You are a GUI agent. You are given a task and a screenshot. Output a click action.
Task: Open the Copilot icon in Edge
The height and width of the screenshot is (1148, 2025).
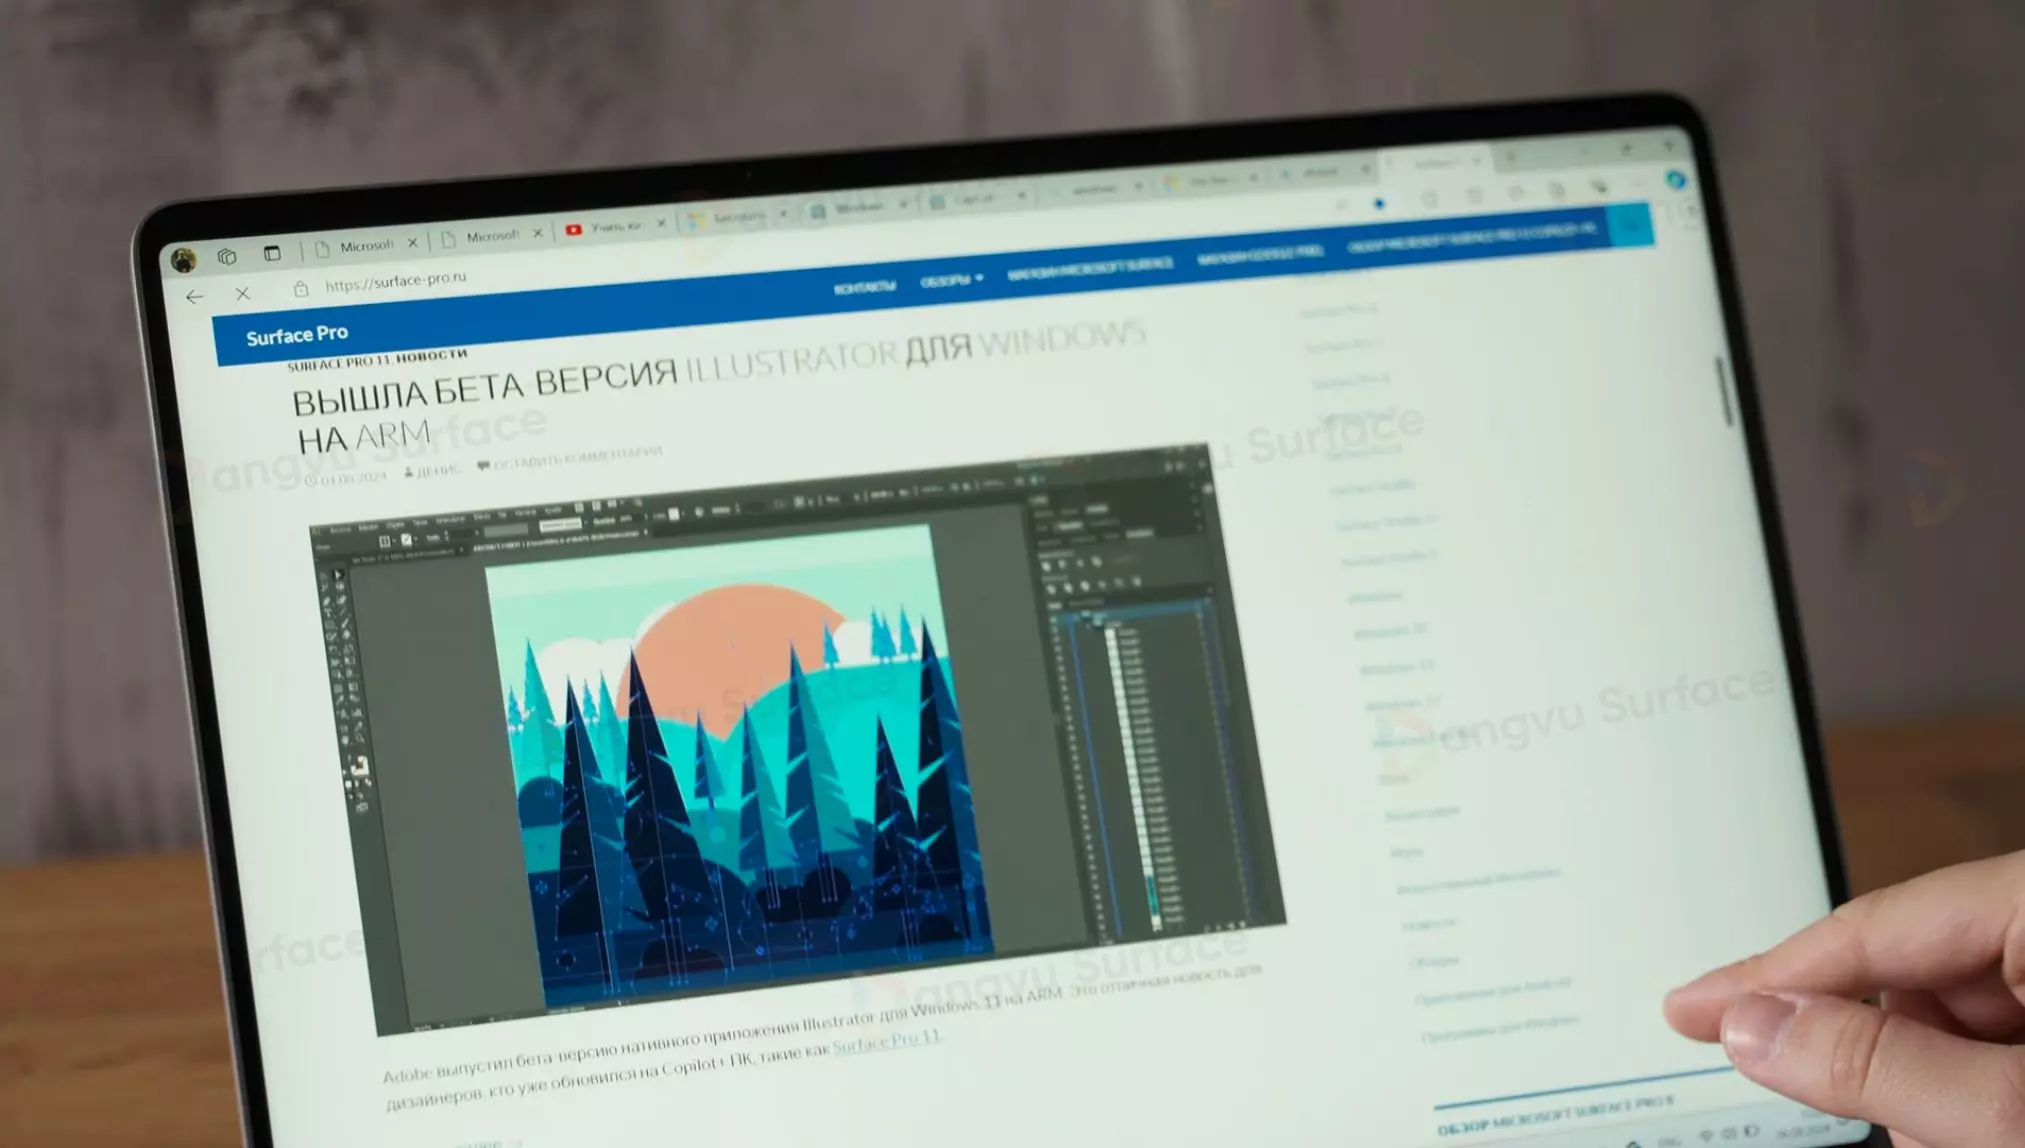click(x=1676, y=179)
